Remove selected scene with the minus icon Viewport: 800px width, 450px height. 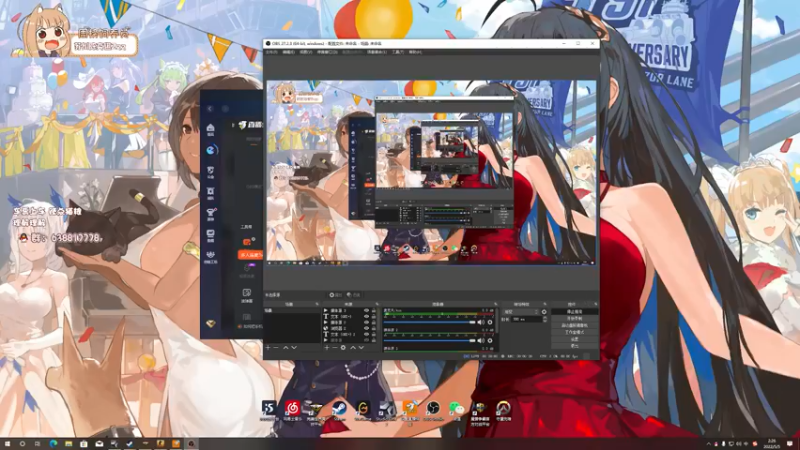click(x=276, y=347)
